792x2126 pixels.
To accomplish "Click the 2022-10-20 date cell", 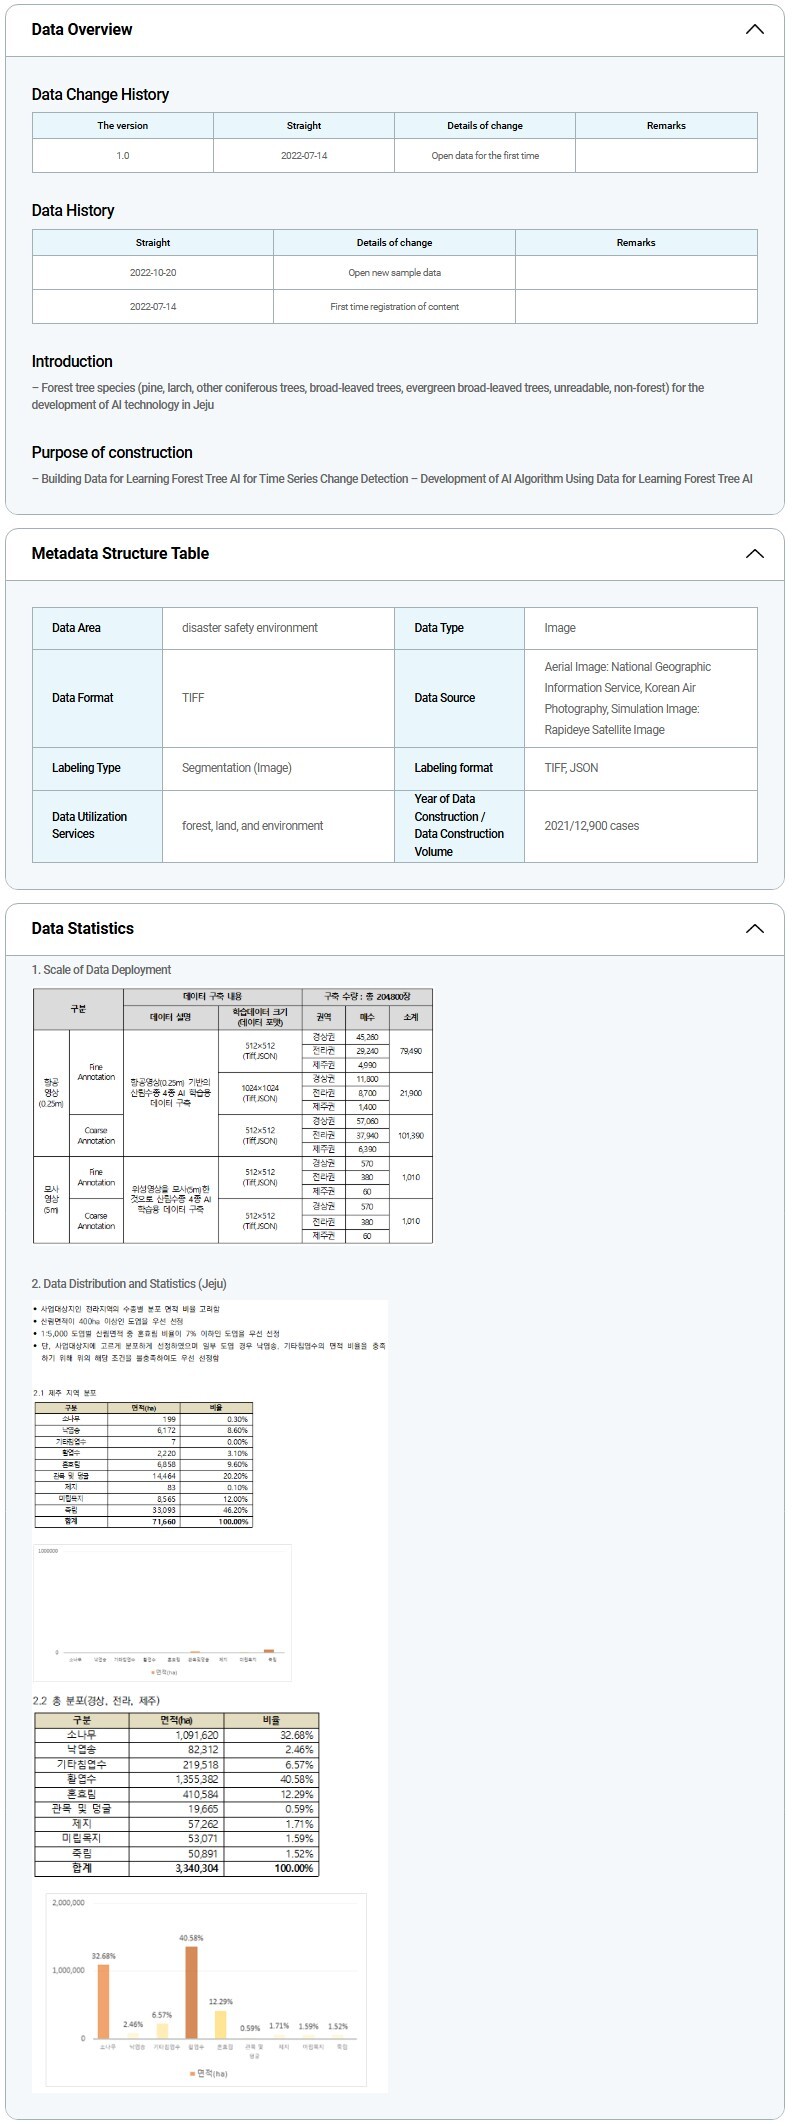I will click(x=152, y=273).
